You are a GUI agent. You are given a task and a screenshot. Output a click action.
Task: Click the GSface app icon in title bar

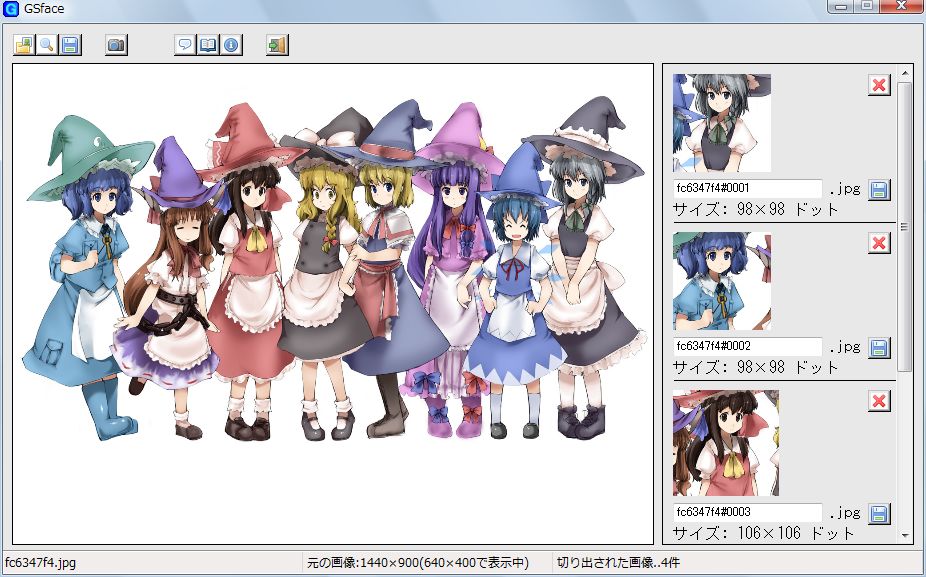point(11,9)
